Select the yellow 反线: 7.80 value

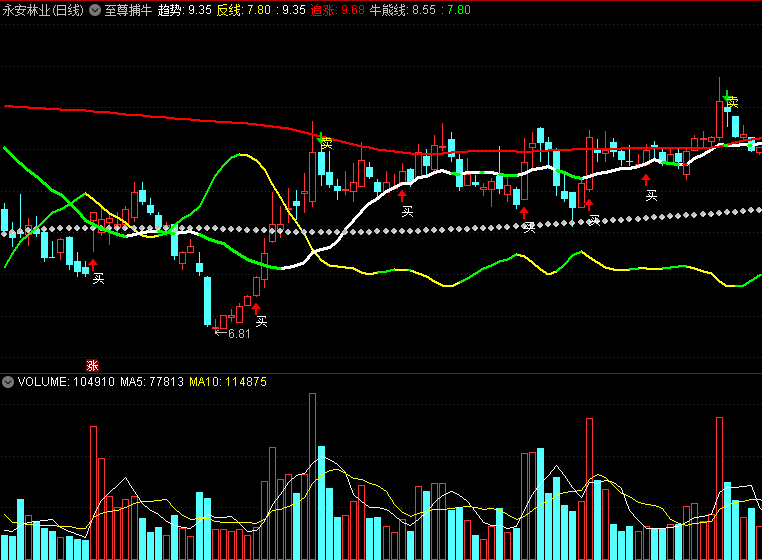pos(243,10)
